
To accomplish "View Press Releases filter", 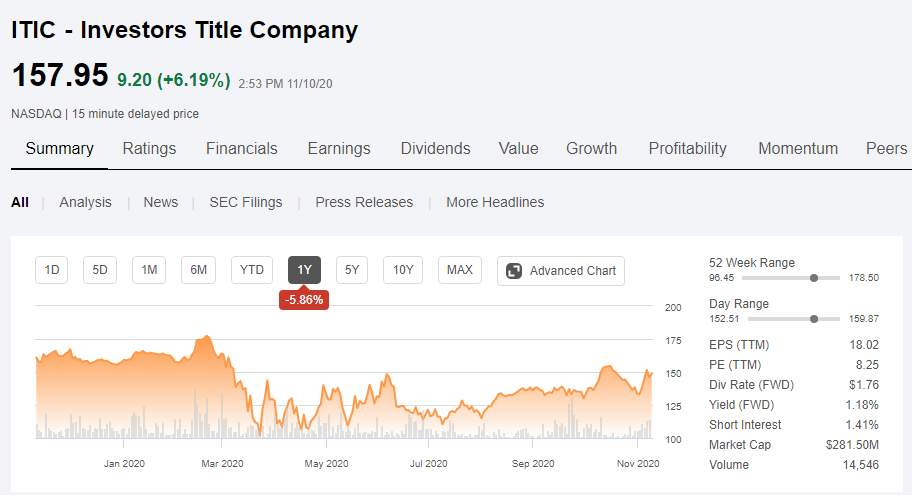I will [x=364, y=202].
